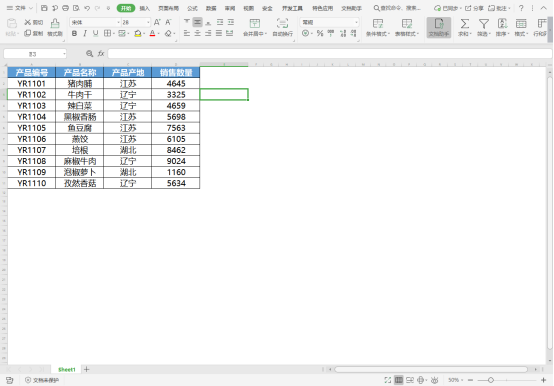Image resolution: width=554 pixels, height=386 pixels.
Task: Click the percent style icon
Action: click(x=320, y=33)
